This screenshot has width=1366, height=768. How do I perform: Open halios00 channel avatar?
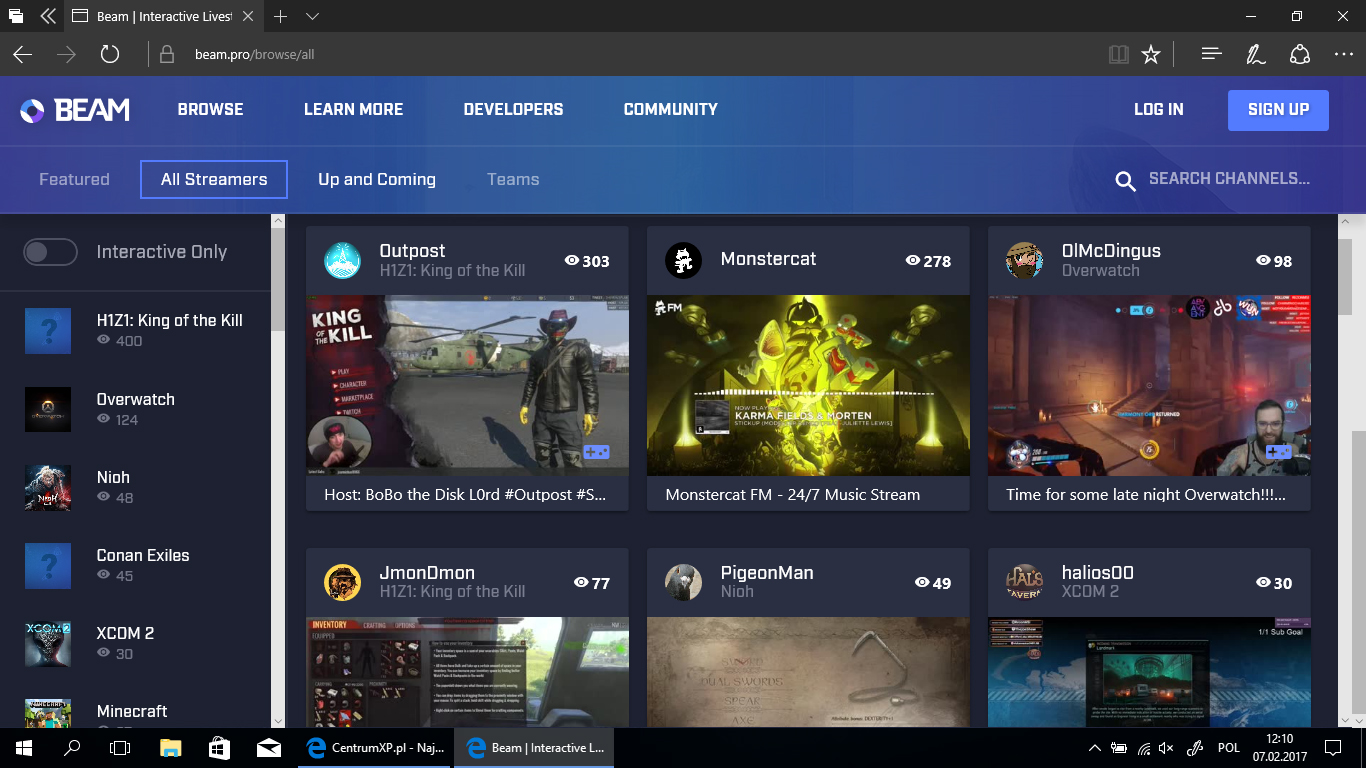tap(1025, 582)
